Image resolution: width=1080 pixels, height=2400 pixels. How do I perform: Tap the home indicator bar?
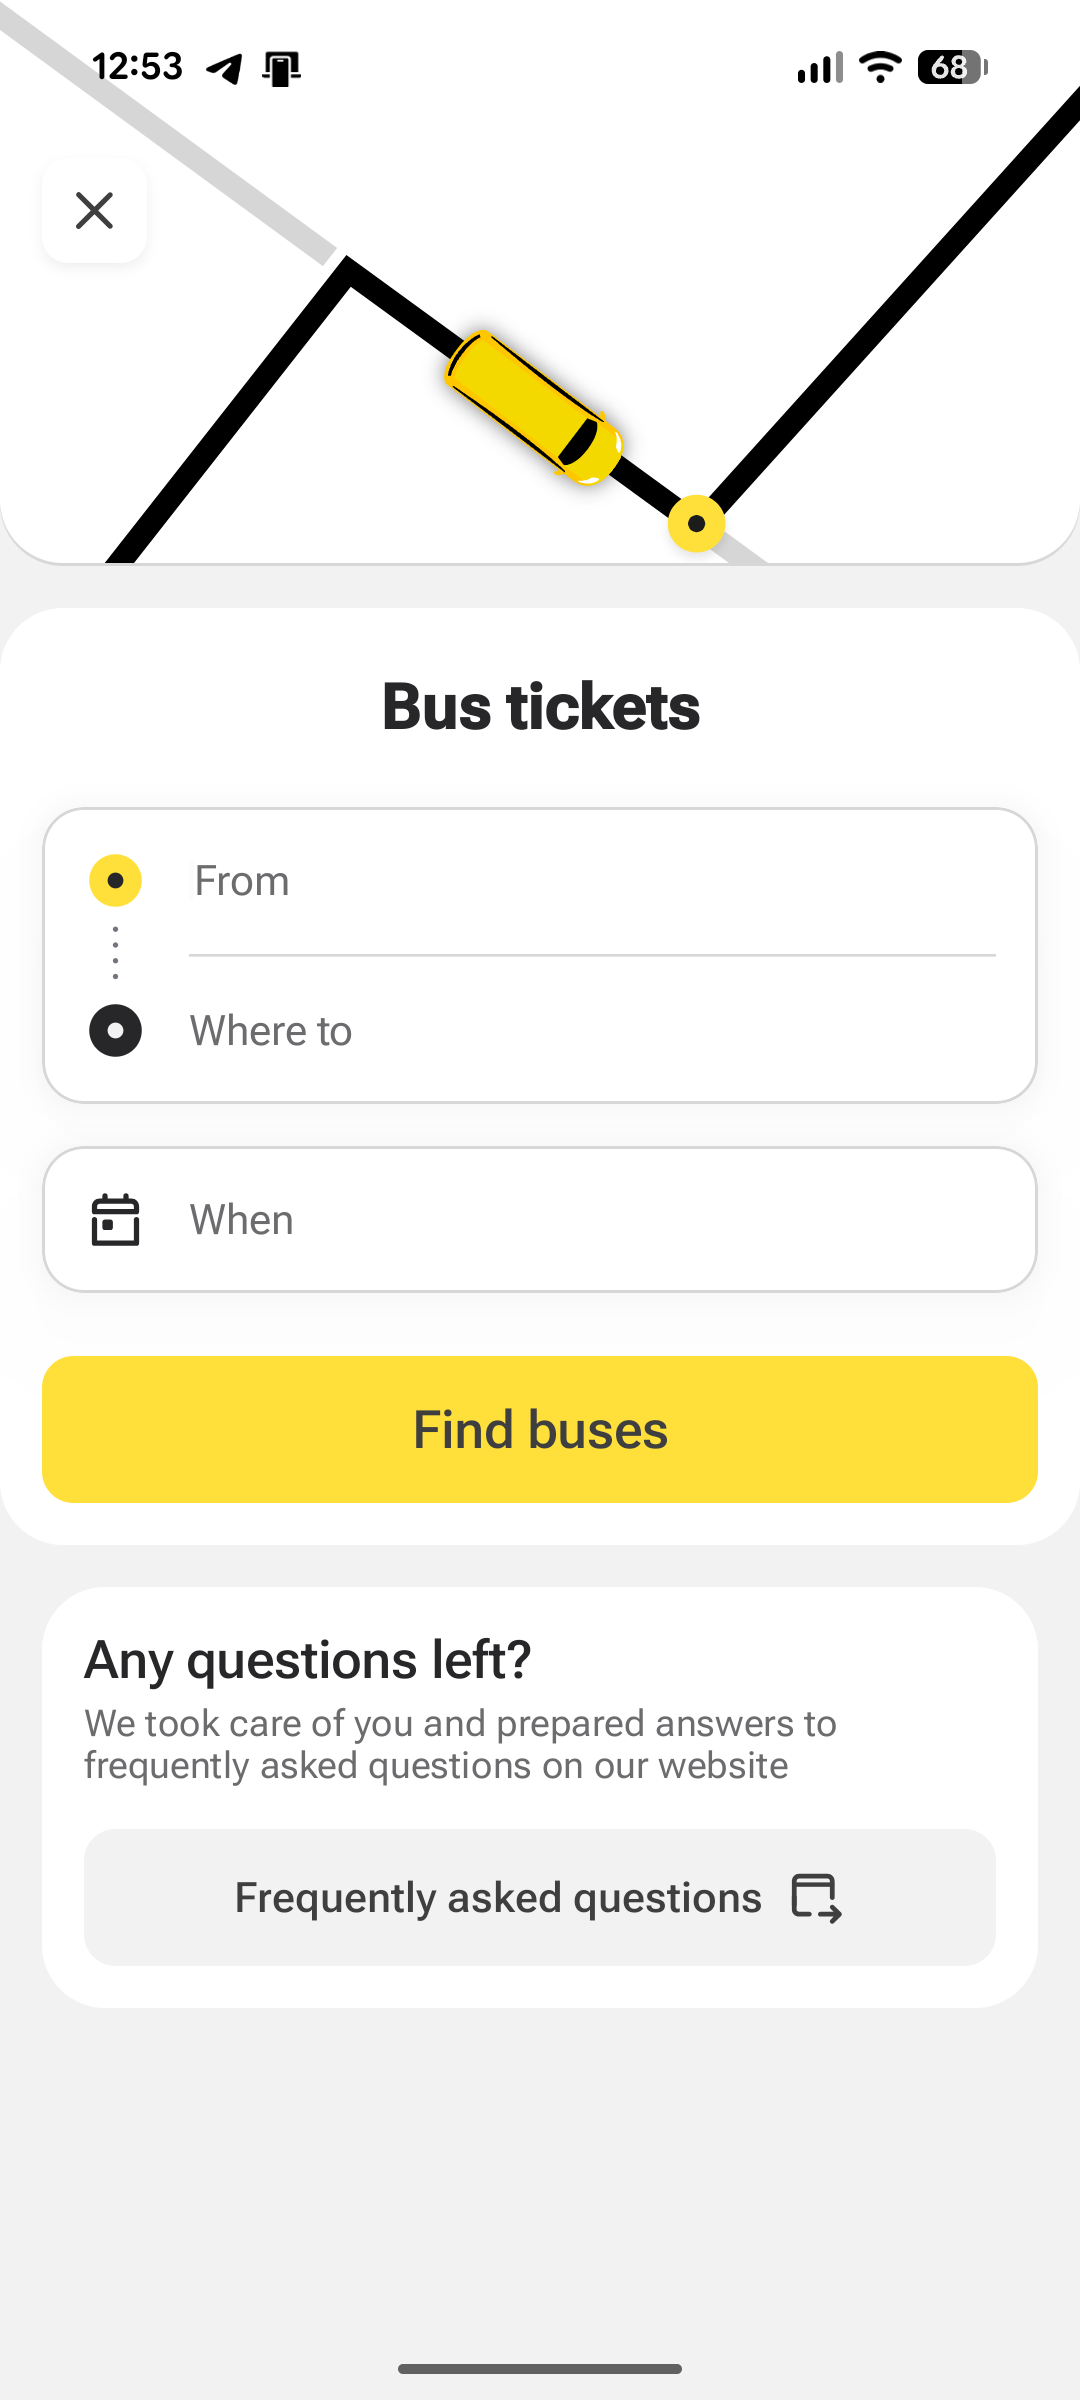click(x=540, y=2368)
